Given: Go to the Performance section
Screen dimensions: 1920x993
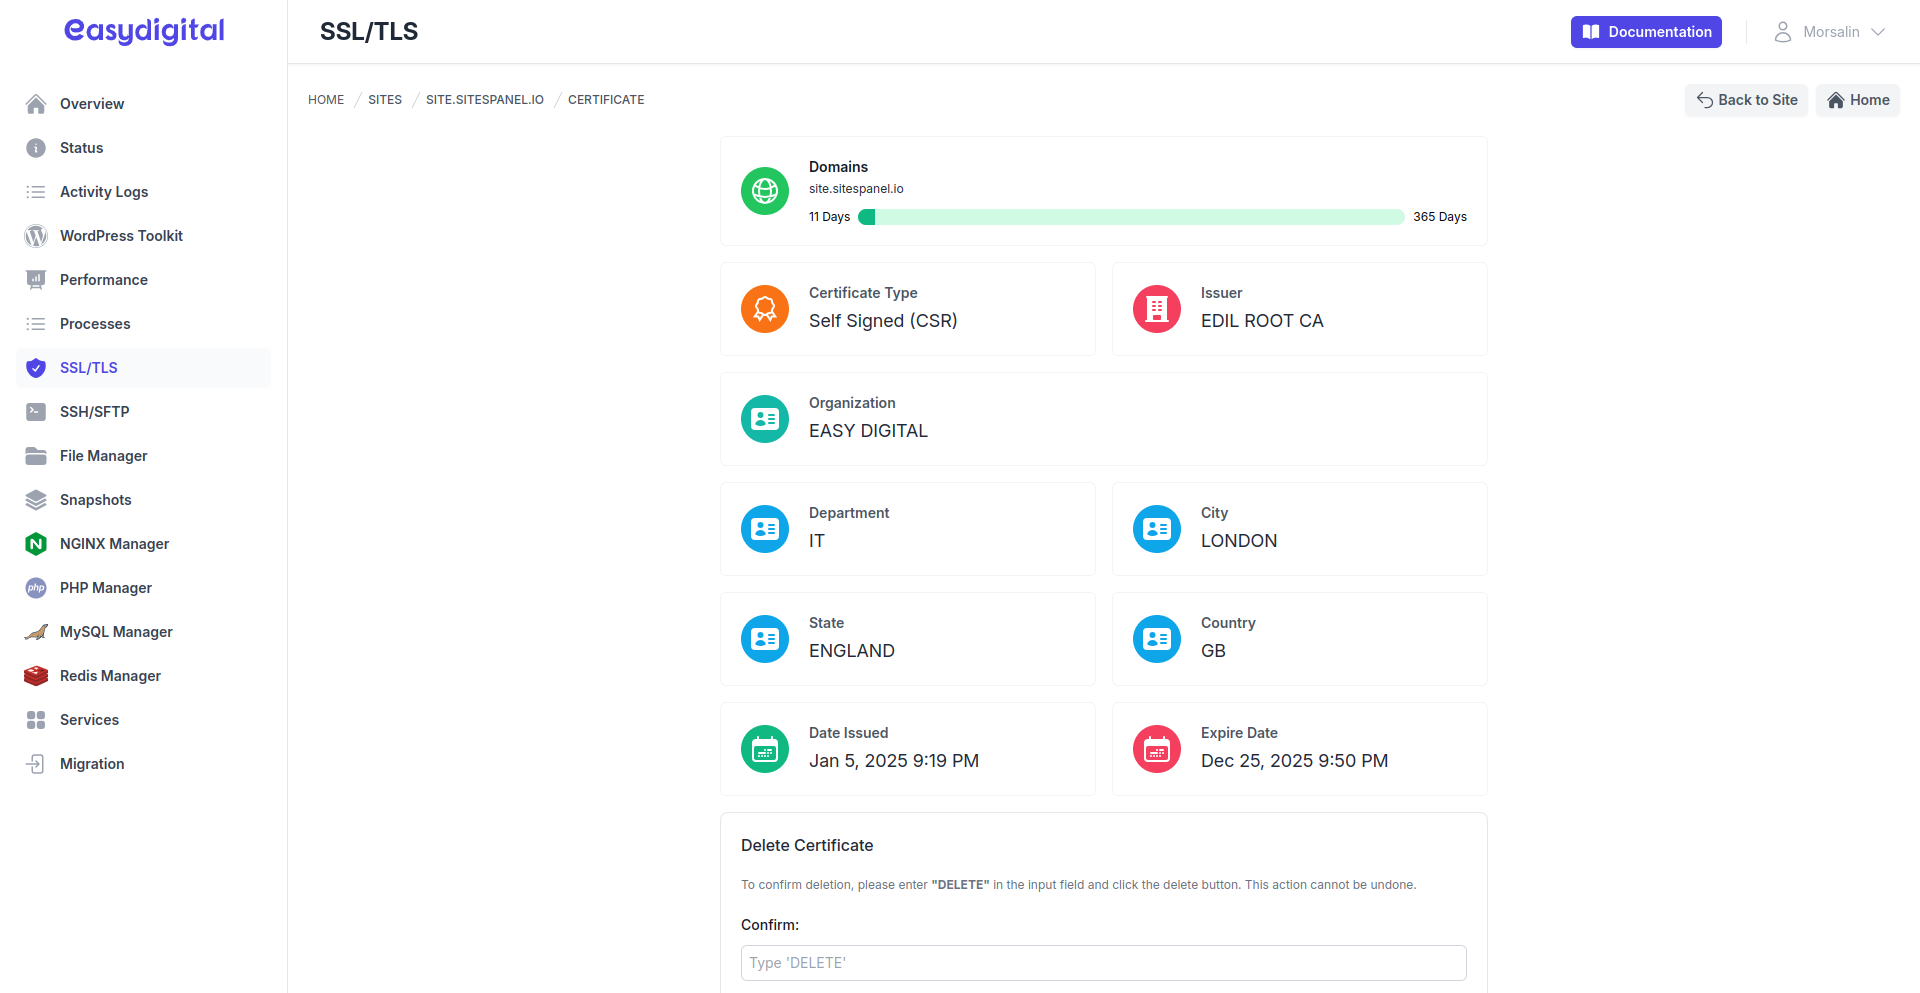Looking at the screenshot, I should pos(103,280).
